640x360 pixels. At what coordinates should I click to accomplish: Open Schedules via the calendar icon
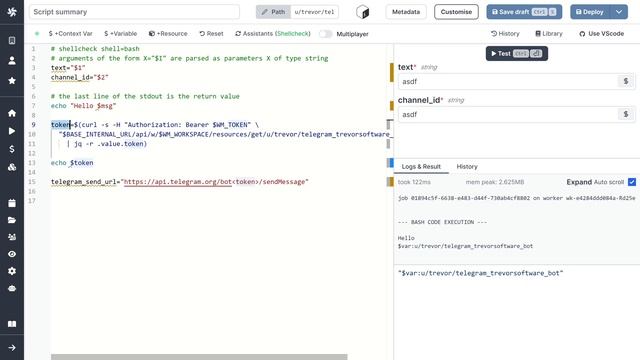(12, 203)
